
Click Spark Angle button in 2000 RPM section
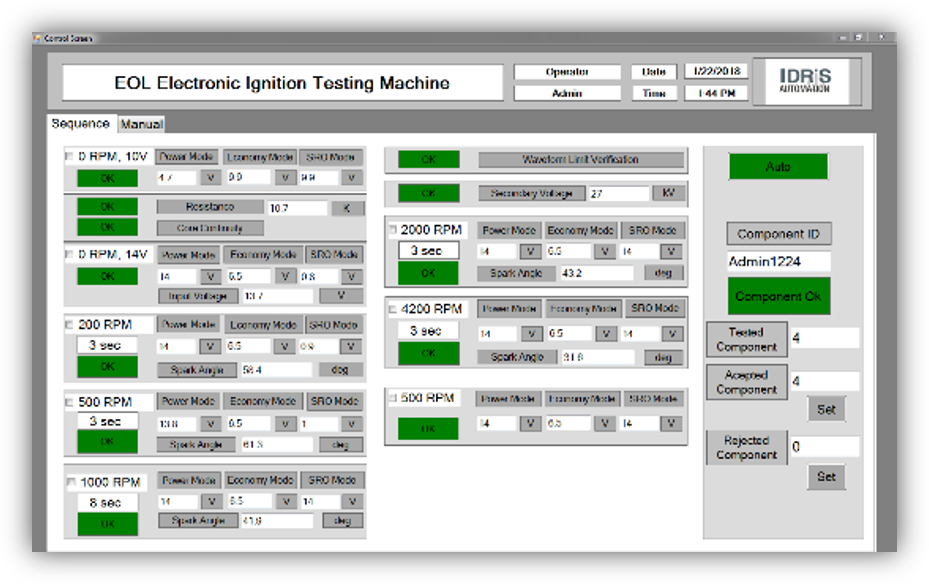click(x=516, y=273)
